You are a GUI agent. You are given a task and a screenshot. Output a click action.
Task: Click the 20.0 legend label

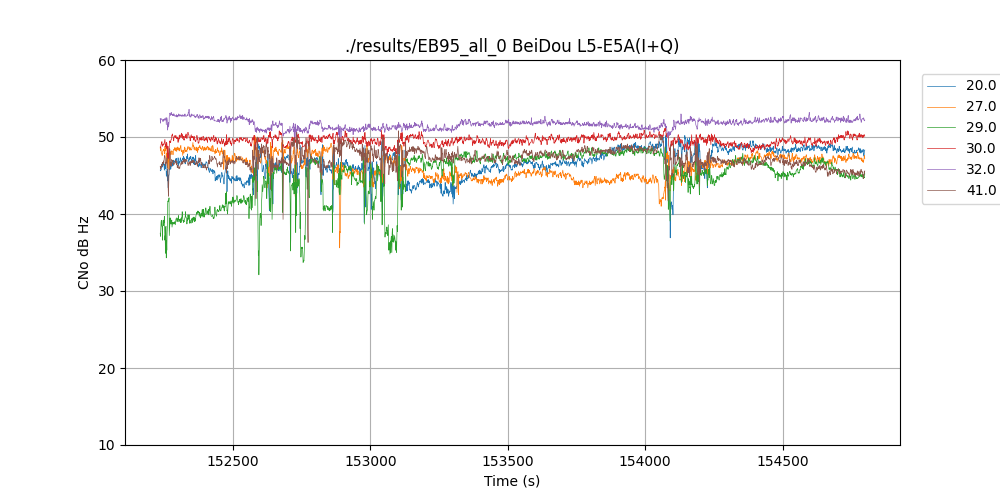point(981,86)
